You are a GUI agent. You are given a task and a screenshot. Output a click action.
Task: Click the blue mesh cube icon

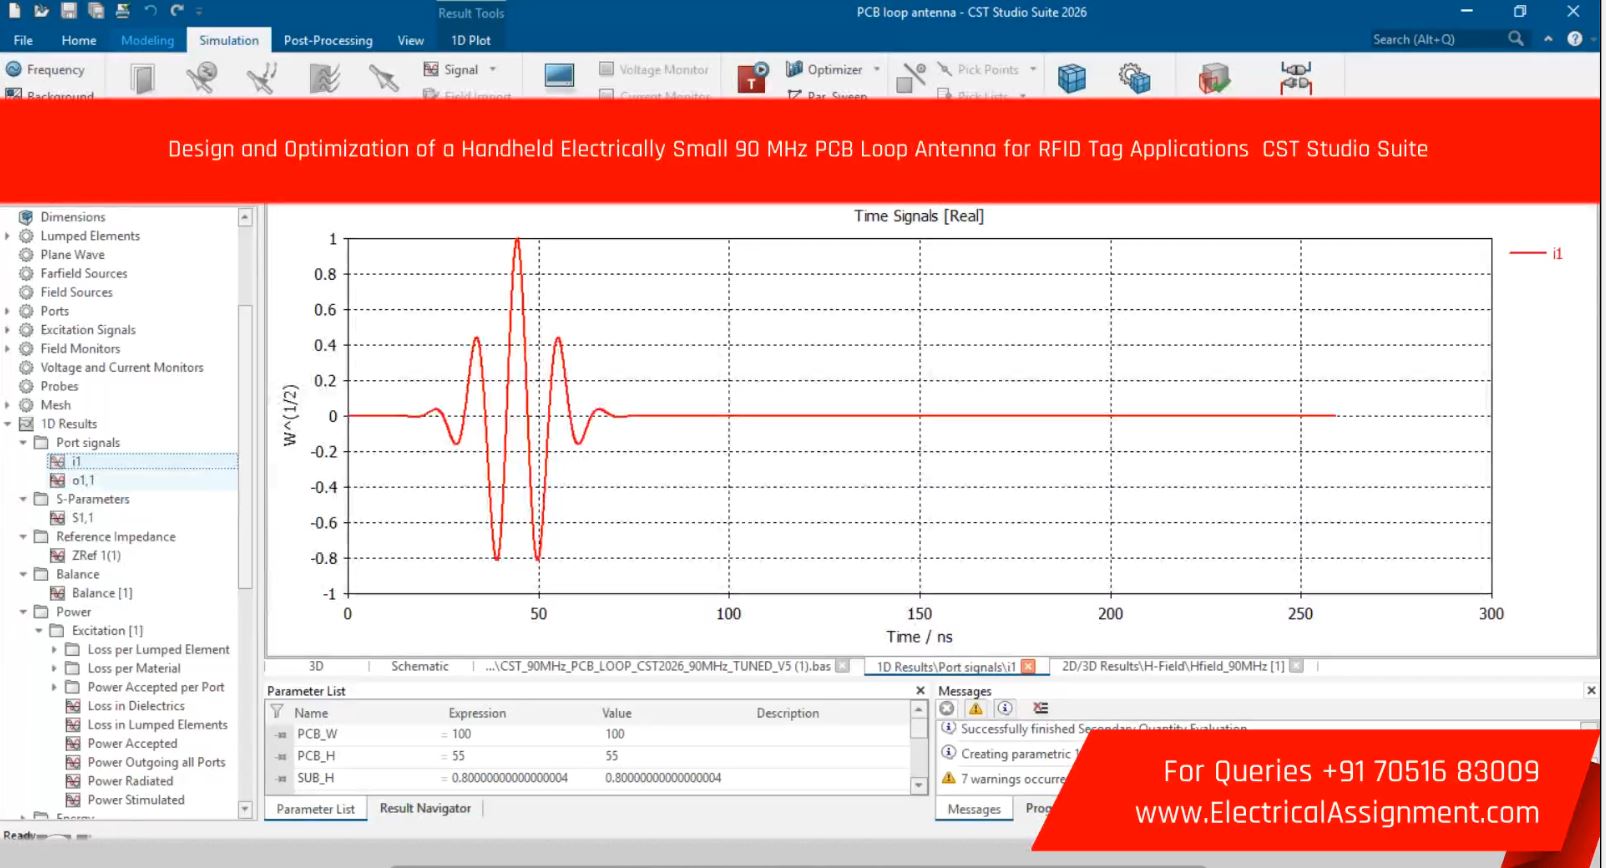click(x=1072, y=77)
